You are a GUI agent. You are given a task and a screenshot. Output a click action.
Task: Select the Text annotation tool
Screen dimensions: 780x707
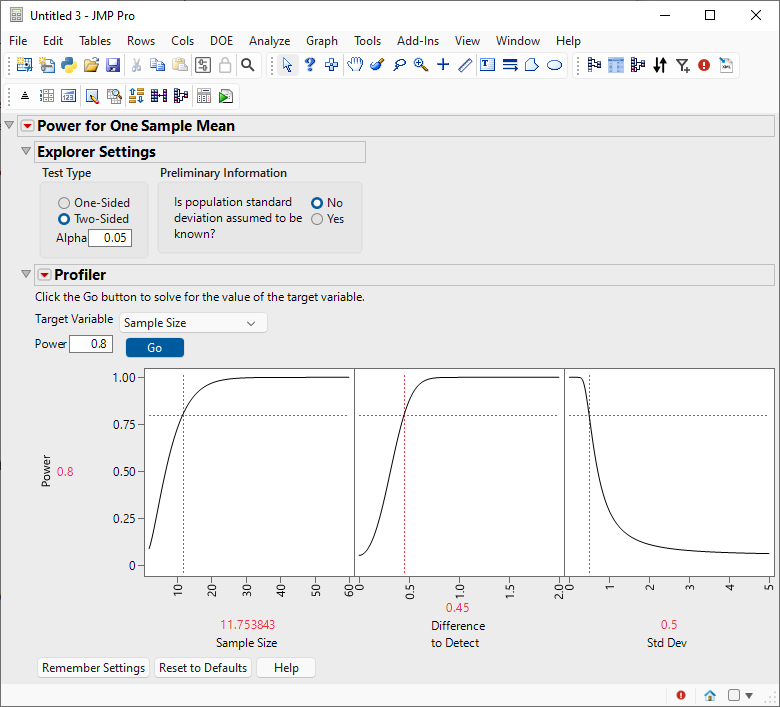point(488,65)
